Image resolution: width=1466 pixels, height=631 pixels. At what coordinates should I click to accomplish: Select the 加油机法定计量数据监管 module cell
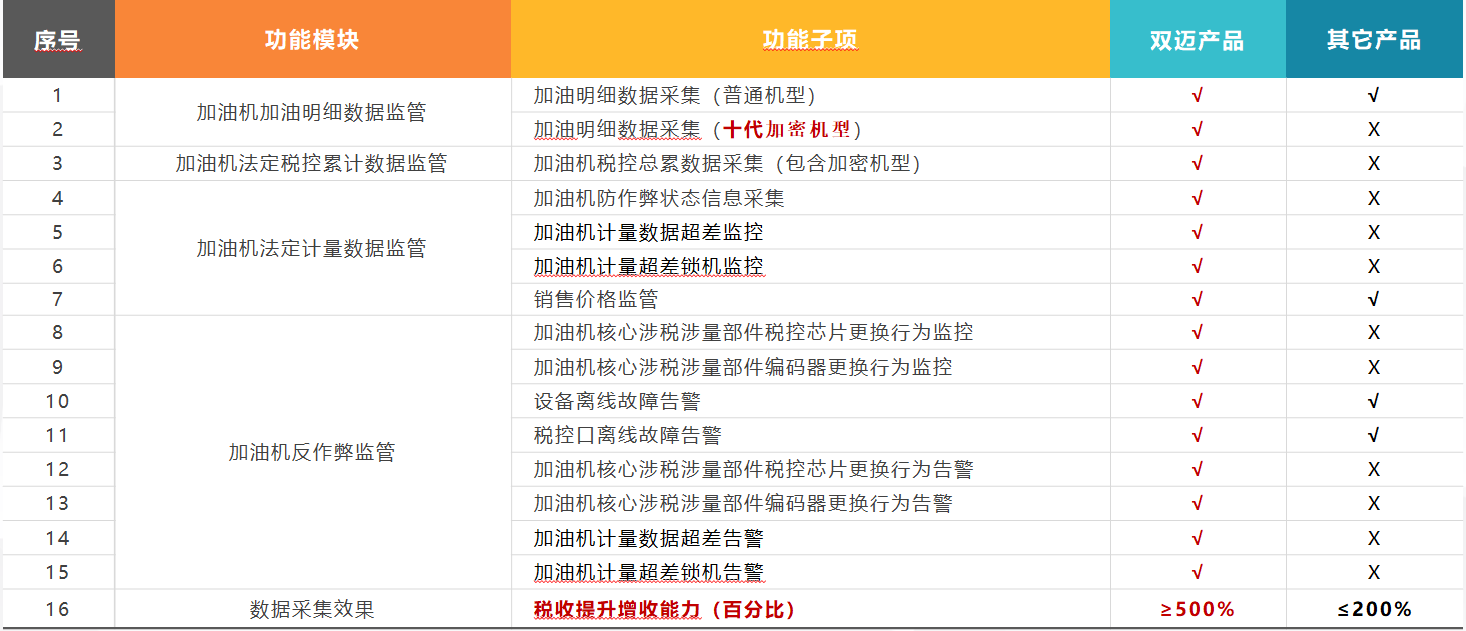(x=311, y=248)
